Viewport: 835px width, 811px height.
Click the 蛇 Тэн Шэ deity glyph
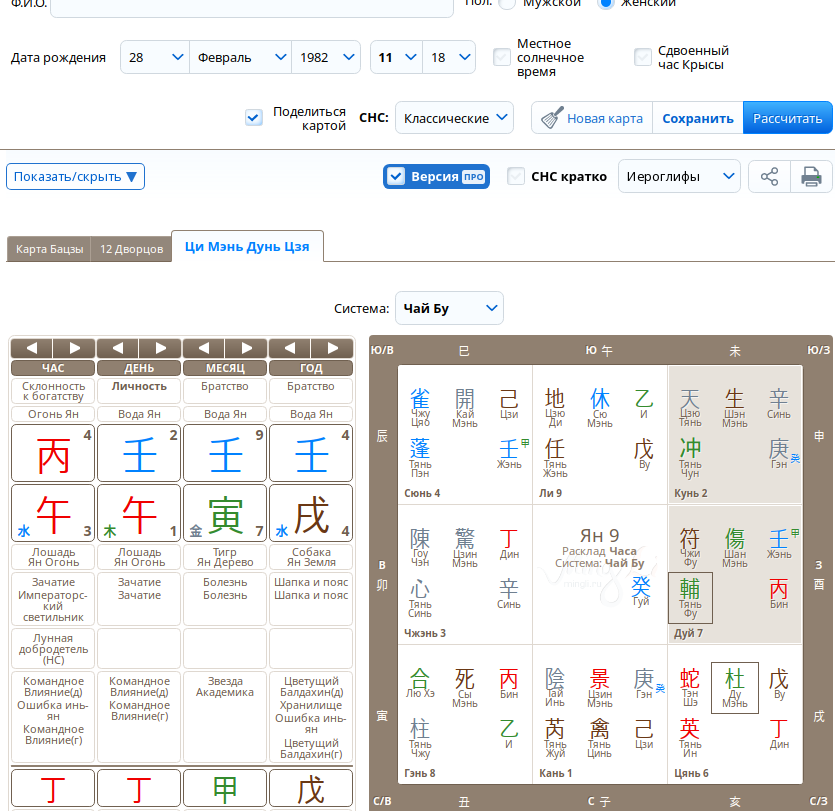click(690, 679)
